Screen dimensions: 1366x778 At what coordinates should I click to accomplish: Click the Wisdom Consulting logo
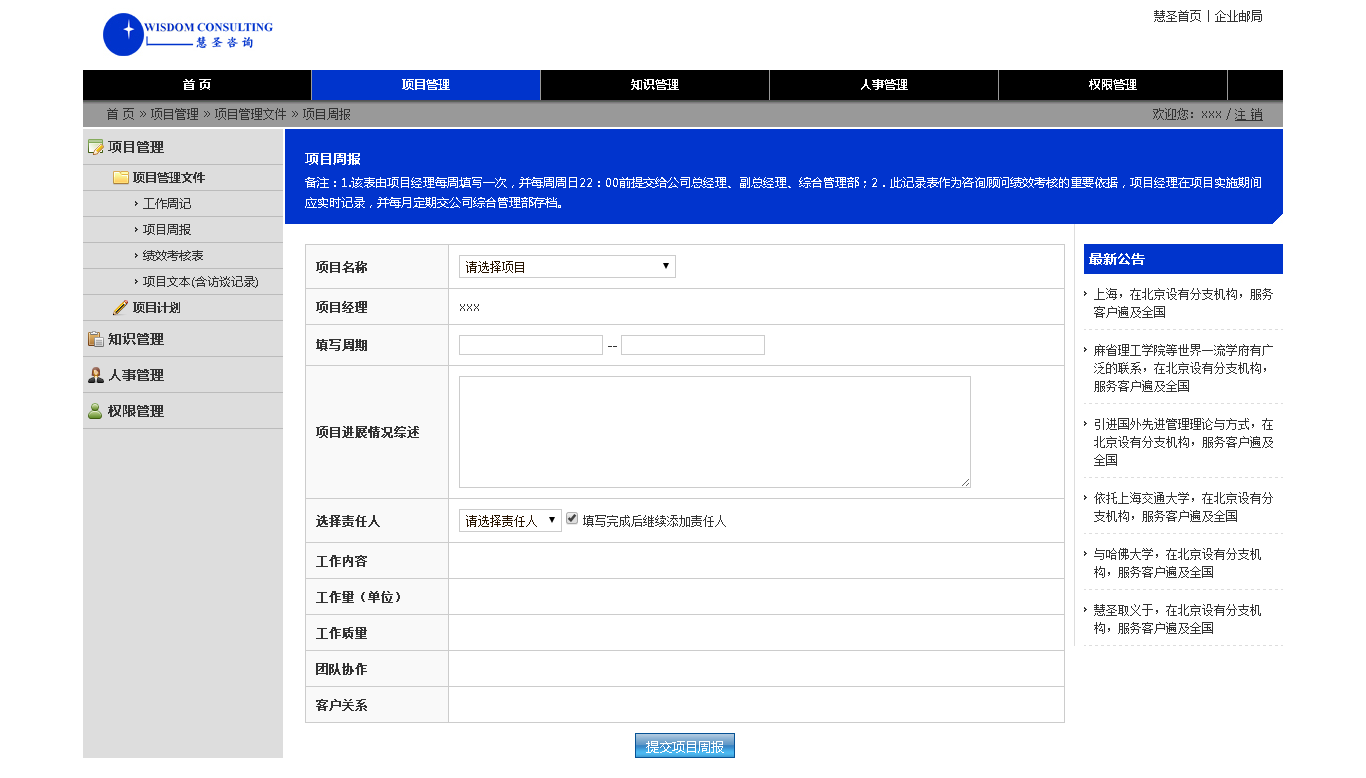pos(187,34)
